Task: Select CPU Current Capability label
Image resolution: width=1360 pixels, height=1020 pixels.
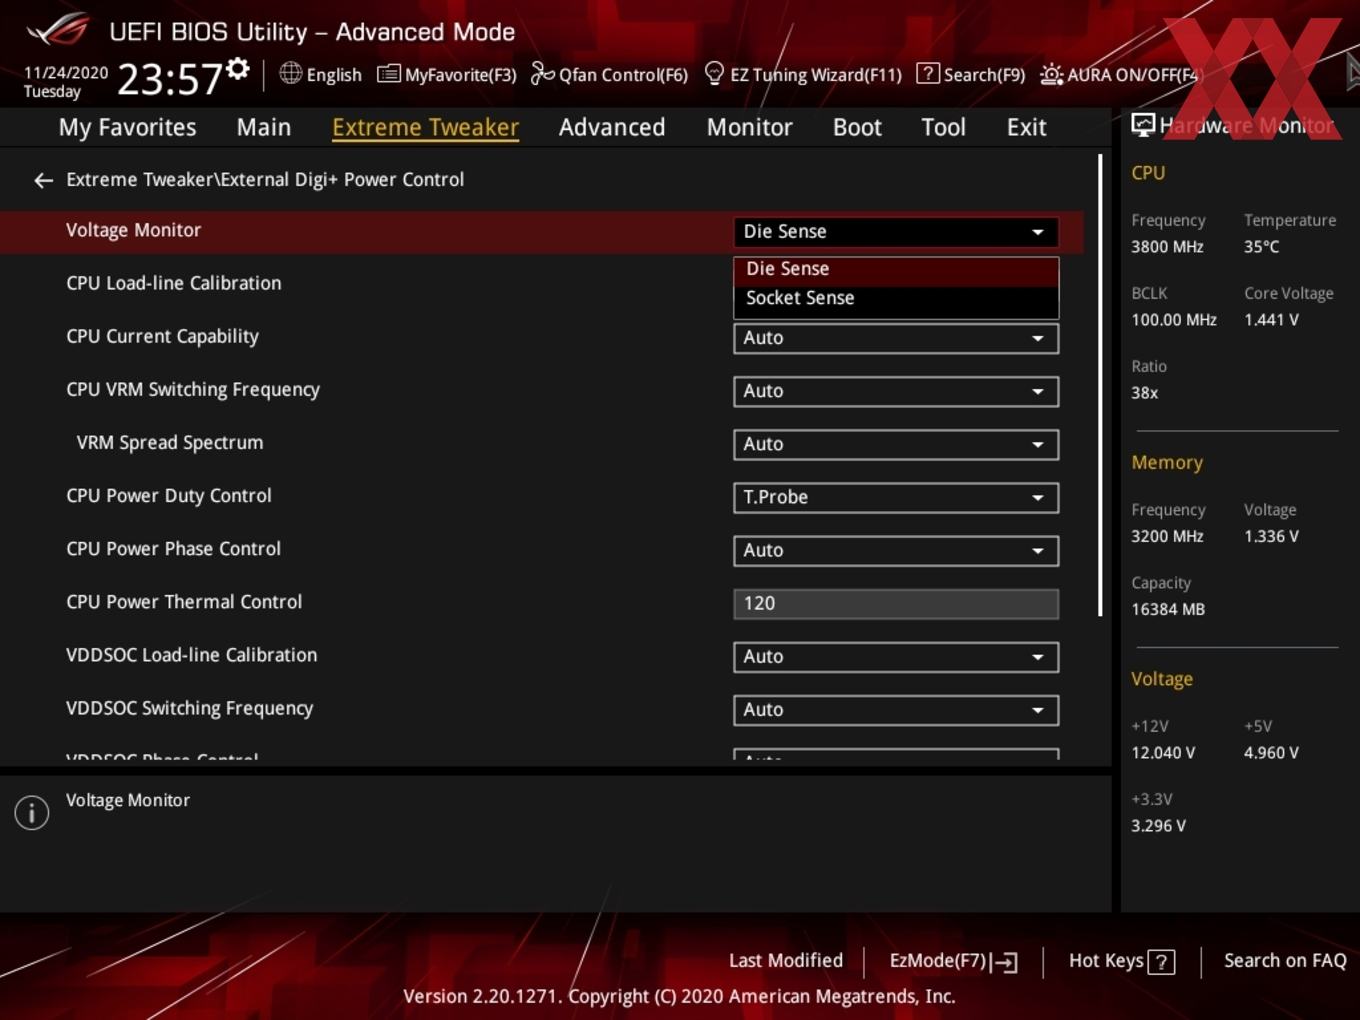Action: [162, 336]
